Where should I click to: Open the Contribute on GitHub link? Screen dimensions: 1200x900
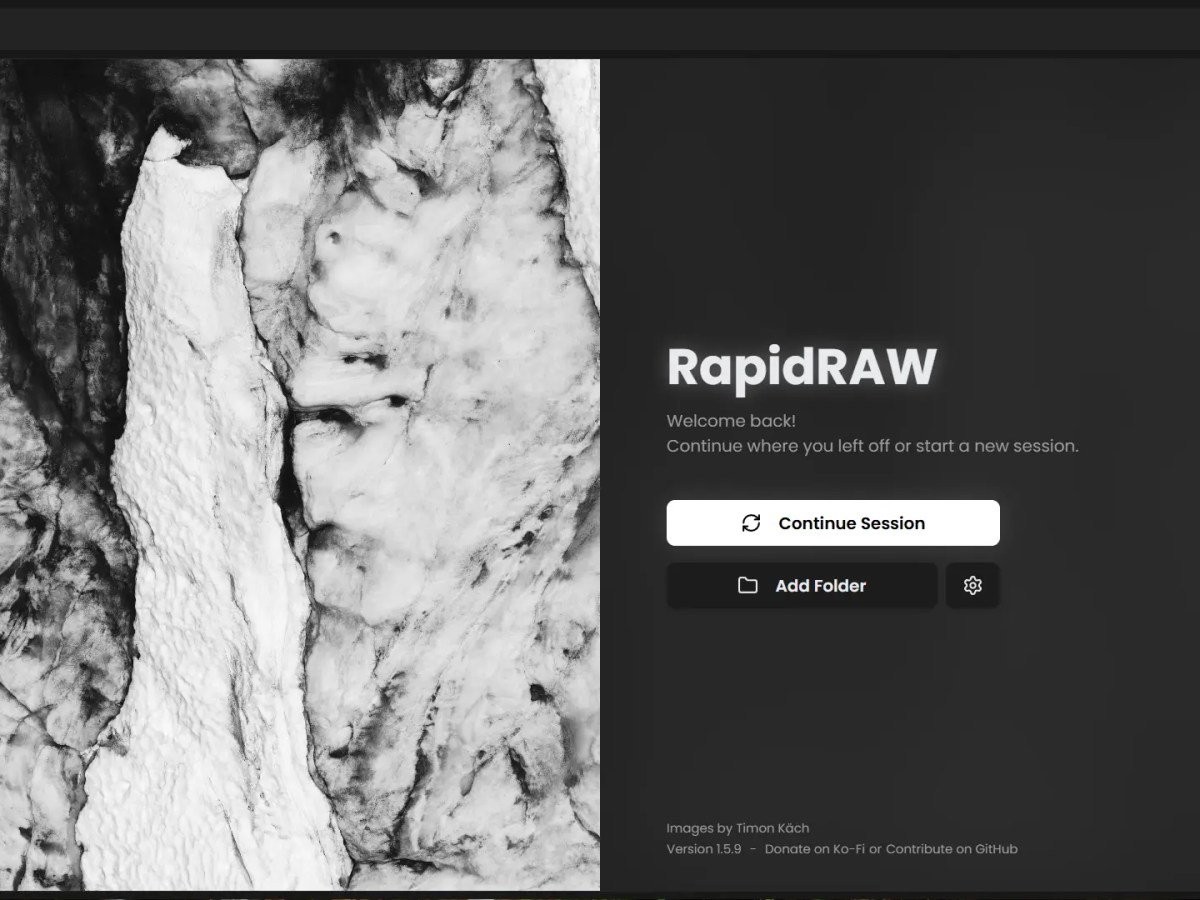(x=952, y=849)
